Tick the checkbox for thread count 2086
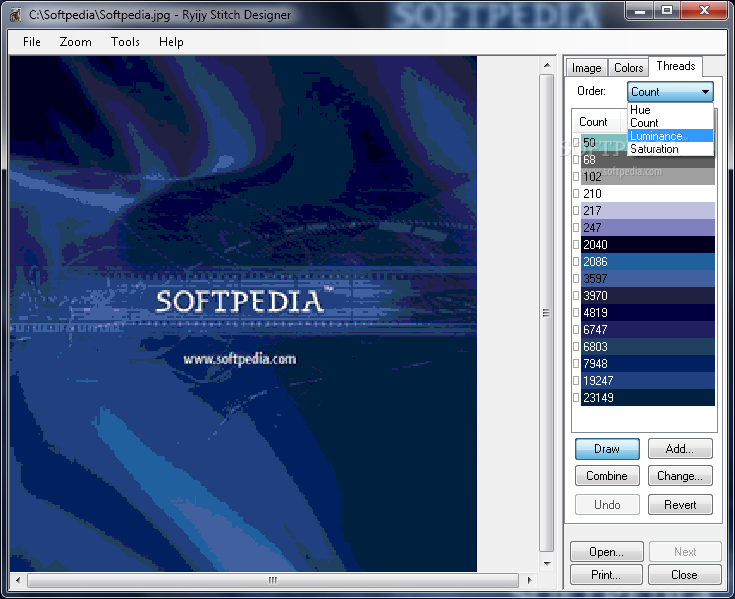The height and width of the screenshot is (599, 735). pyautogui.click(x=576, y=262)
